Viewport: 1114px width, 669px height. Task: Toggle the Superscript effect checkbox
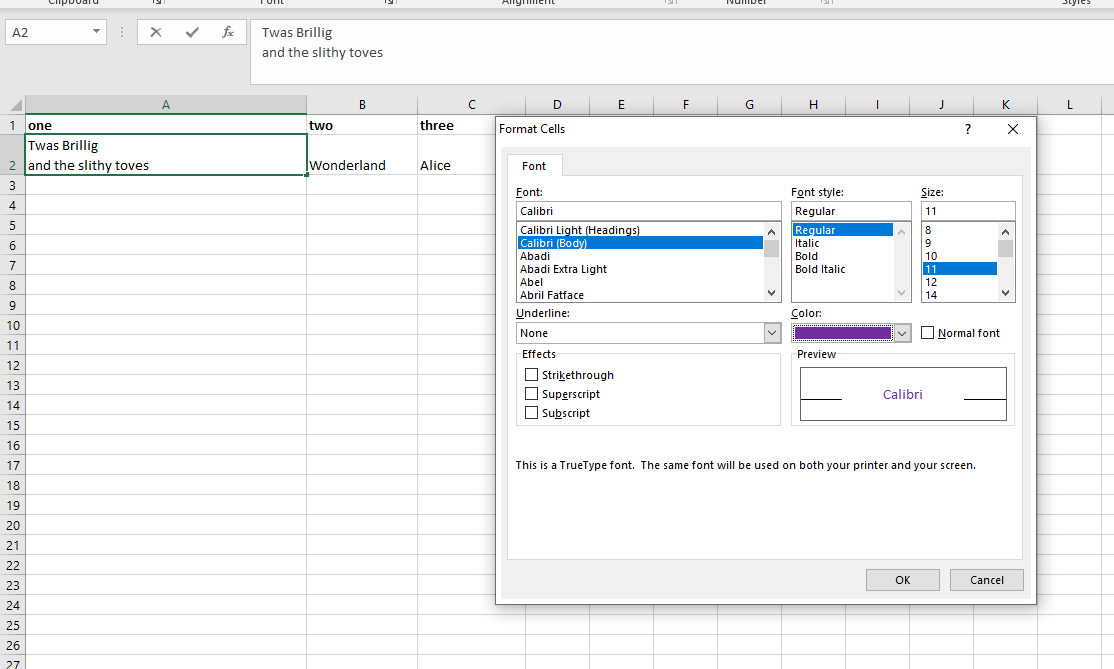pos(532,394)
